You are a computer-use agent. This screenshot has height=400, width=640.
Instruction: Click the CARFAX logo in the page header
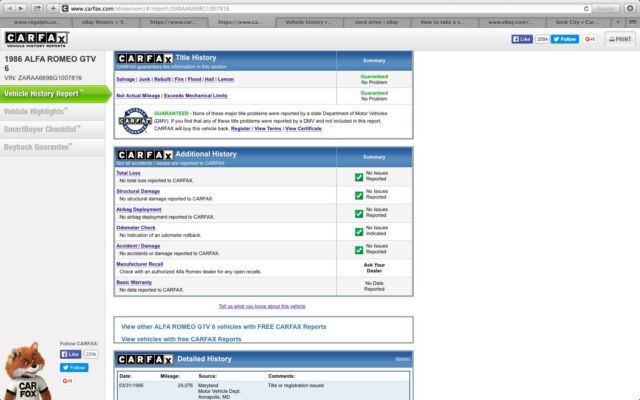pyautogui.click(x=36, y=39)
